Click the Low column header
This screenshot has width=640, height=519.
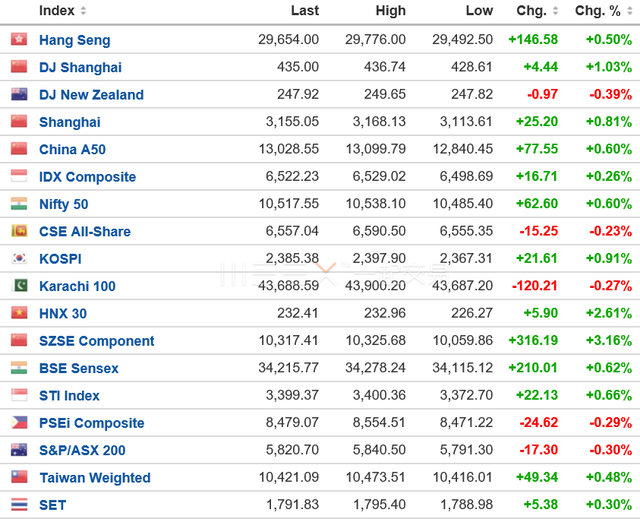[x=479, y=10]
